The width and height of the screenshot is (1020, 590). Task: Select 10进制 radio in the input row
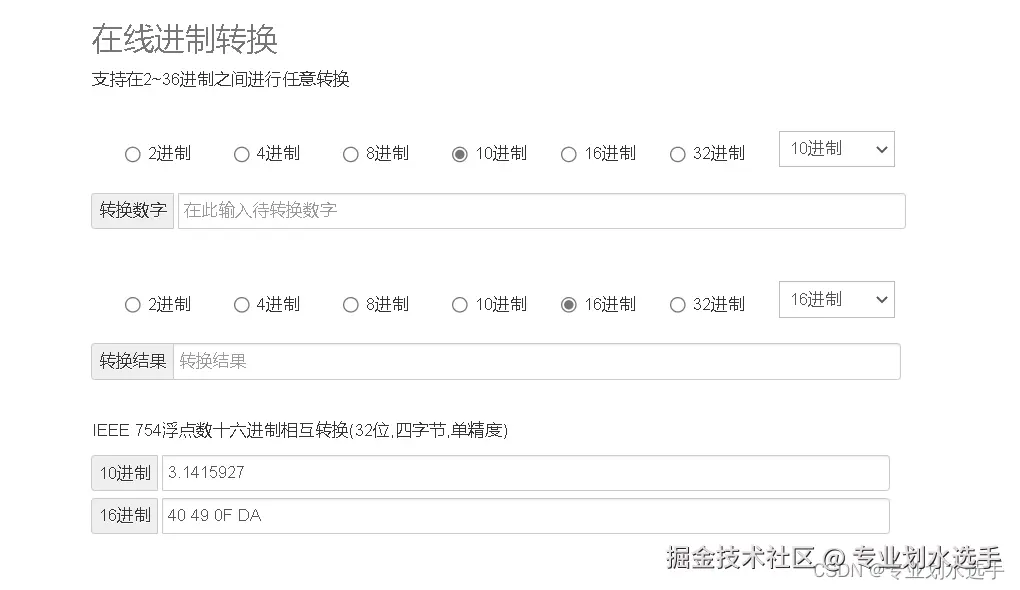460,154
